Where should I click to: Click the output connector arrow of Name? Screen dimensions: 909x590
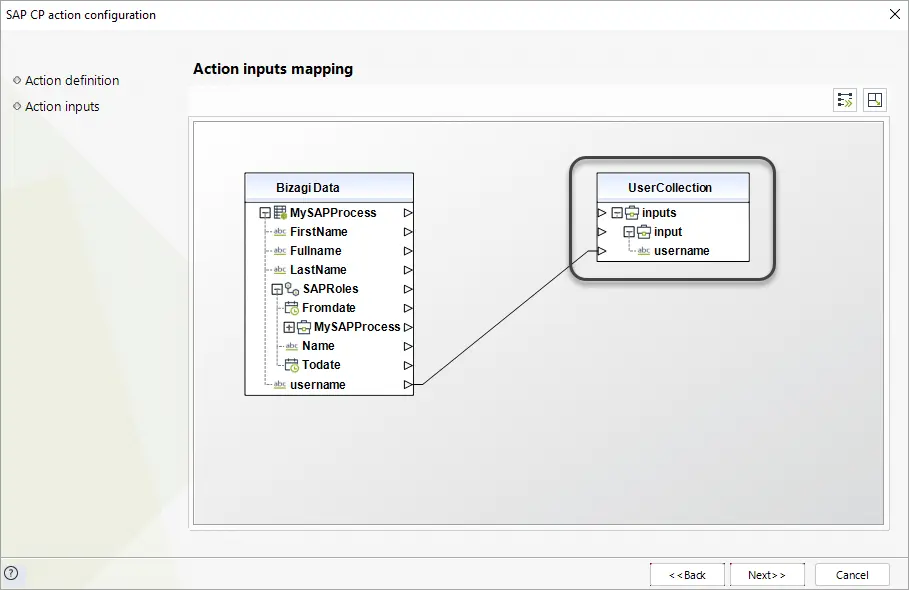tap(408, 347)
